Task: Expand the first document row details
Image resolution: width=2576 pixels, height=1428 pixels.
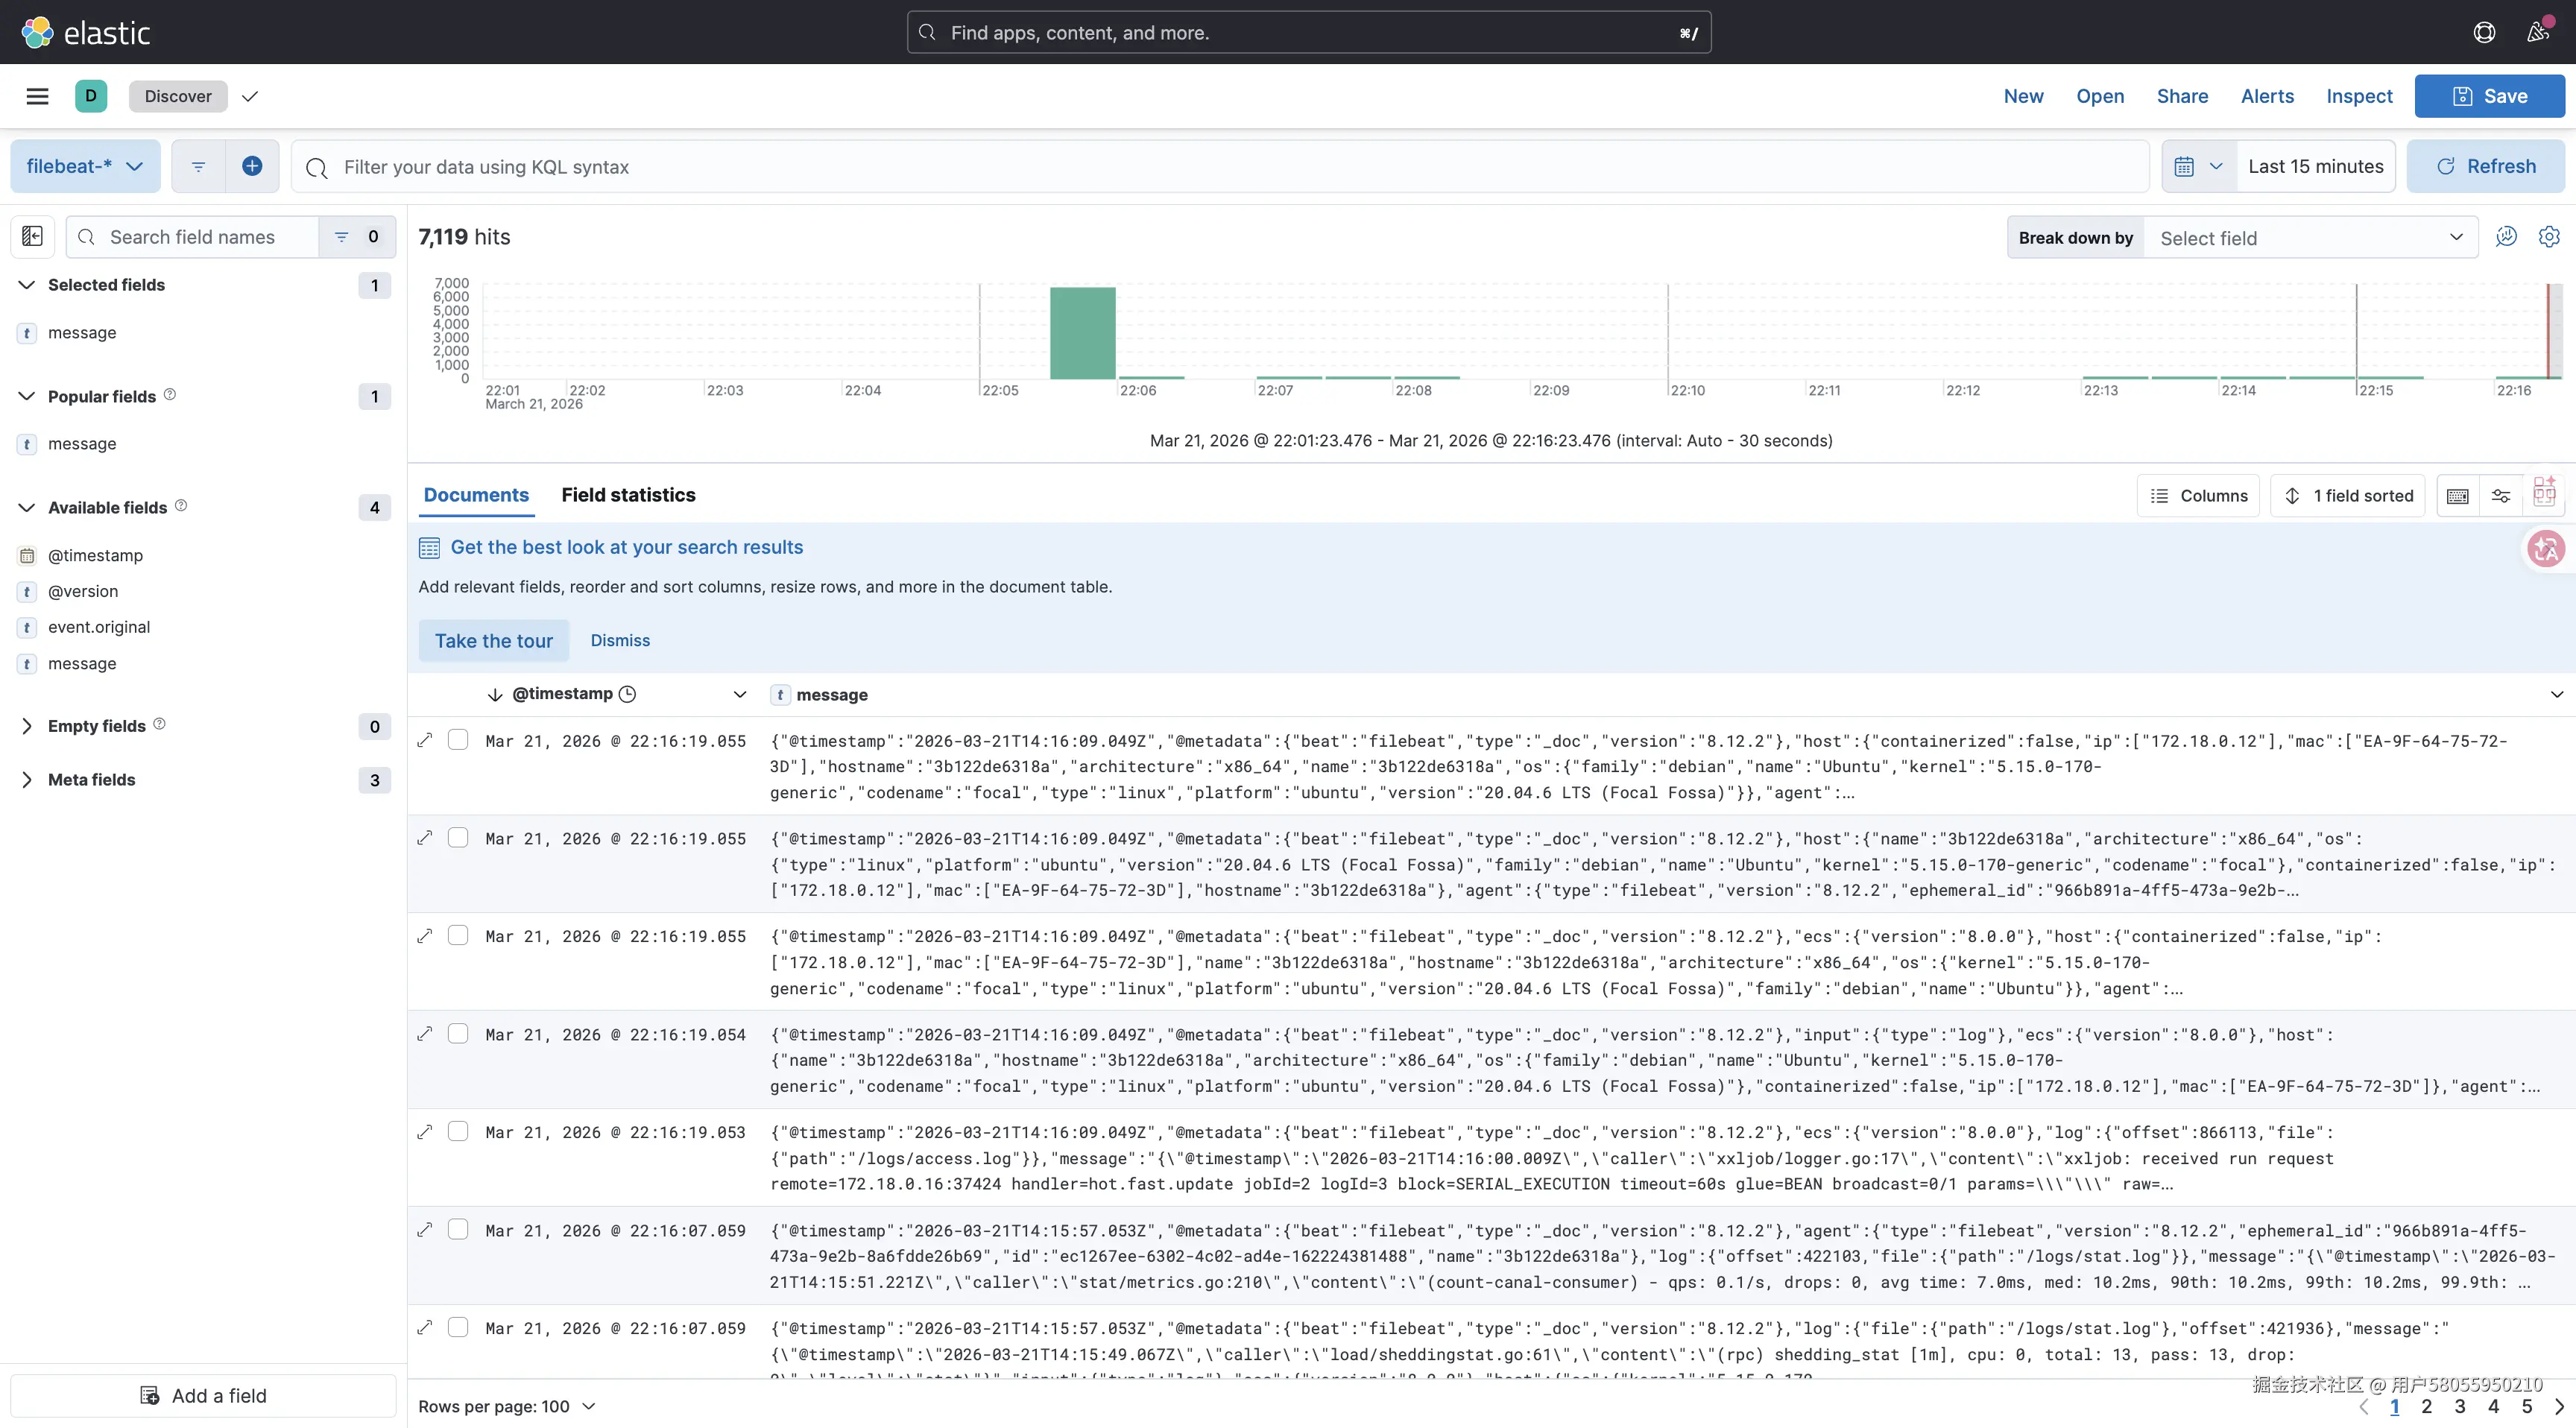Action: (425, 740)
